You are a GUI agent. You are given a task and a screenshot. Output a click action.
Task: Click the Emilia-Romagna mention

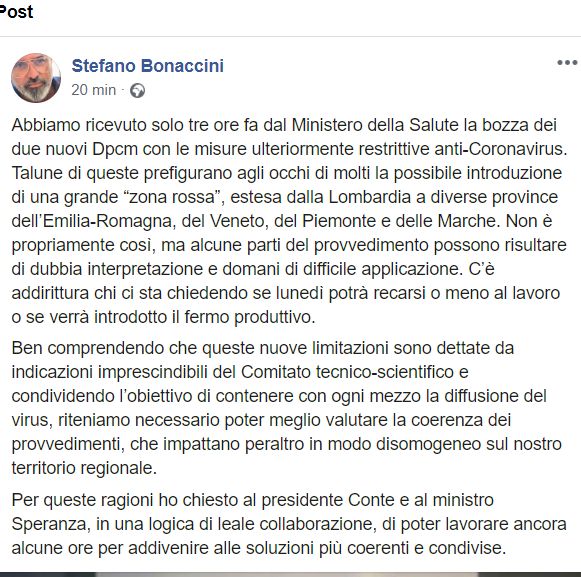[x=107, y=221]
